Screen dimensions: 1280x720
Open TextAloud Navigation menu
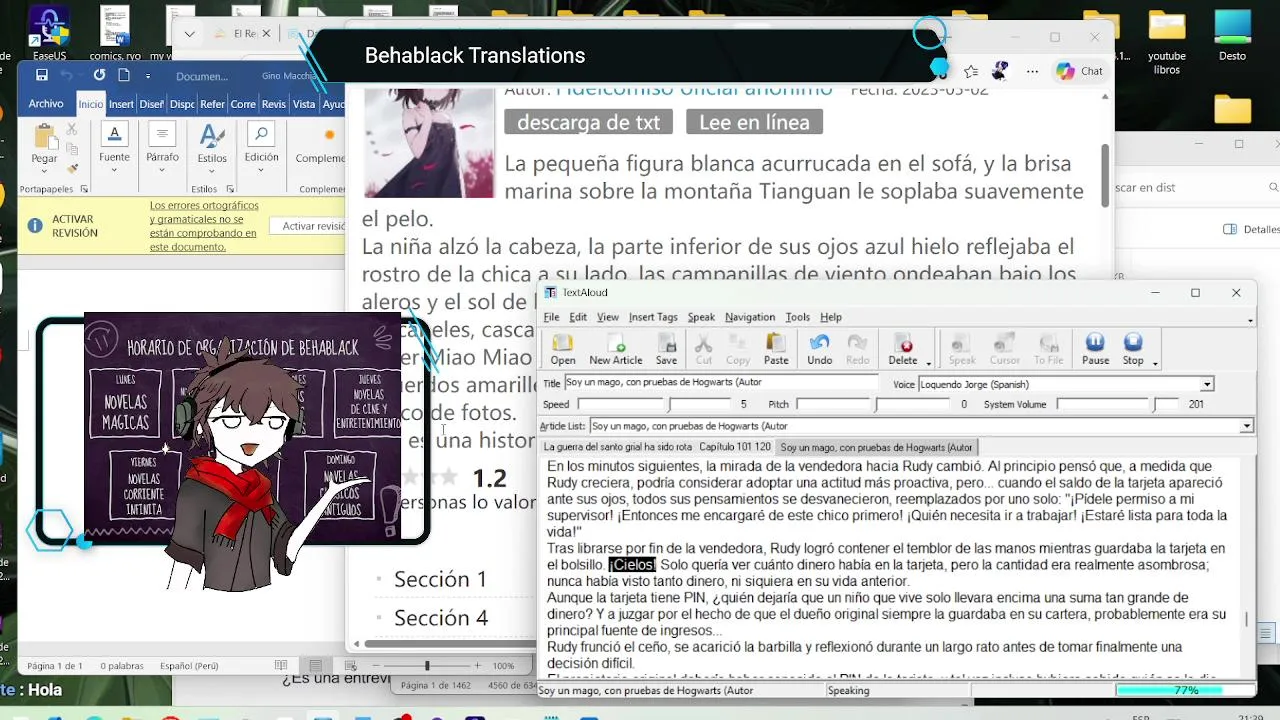(750, 317)
